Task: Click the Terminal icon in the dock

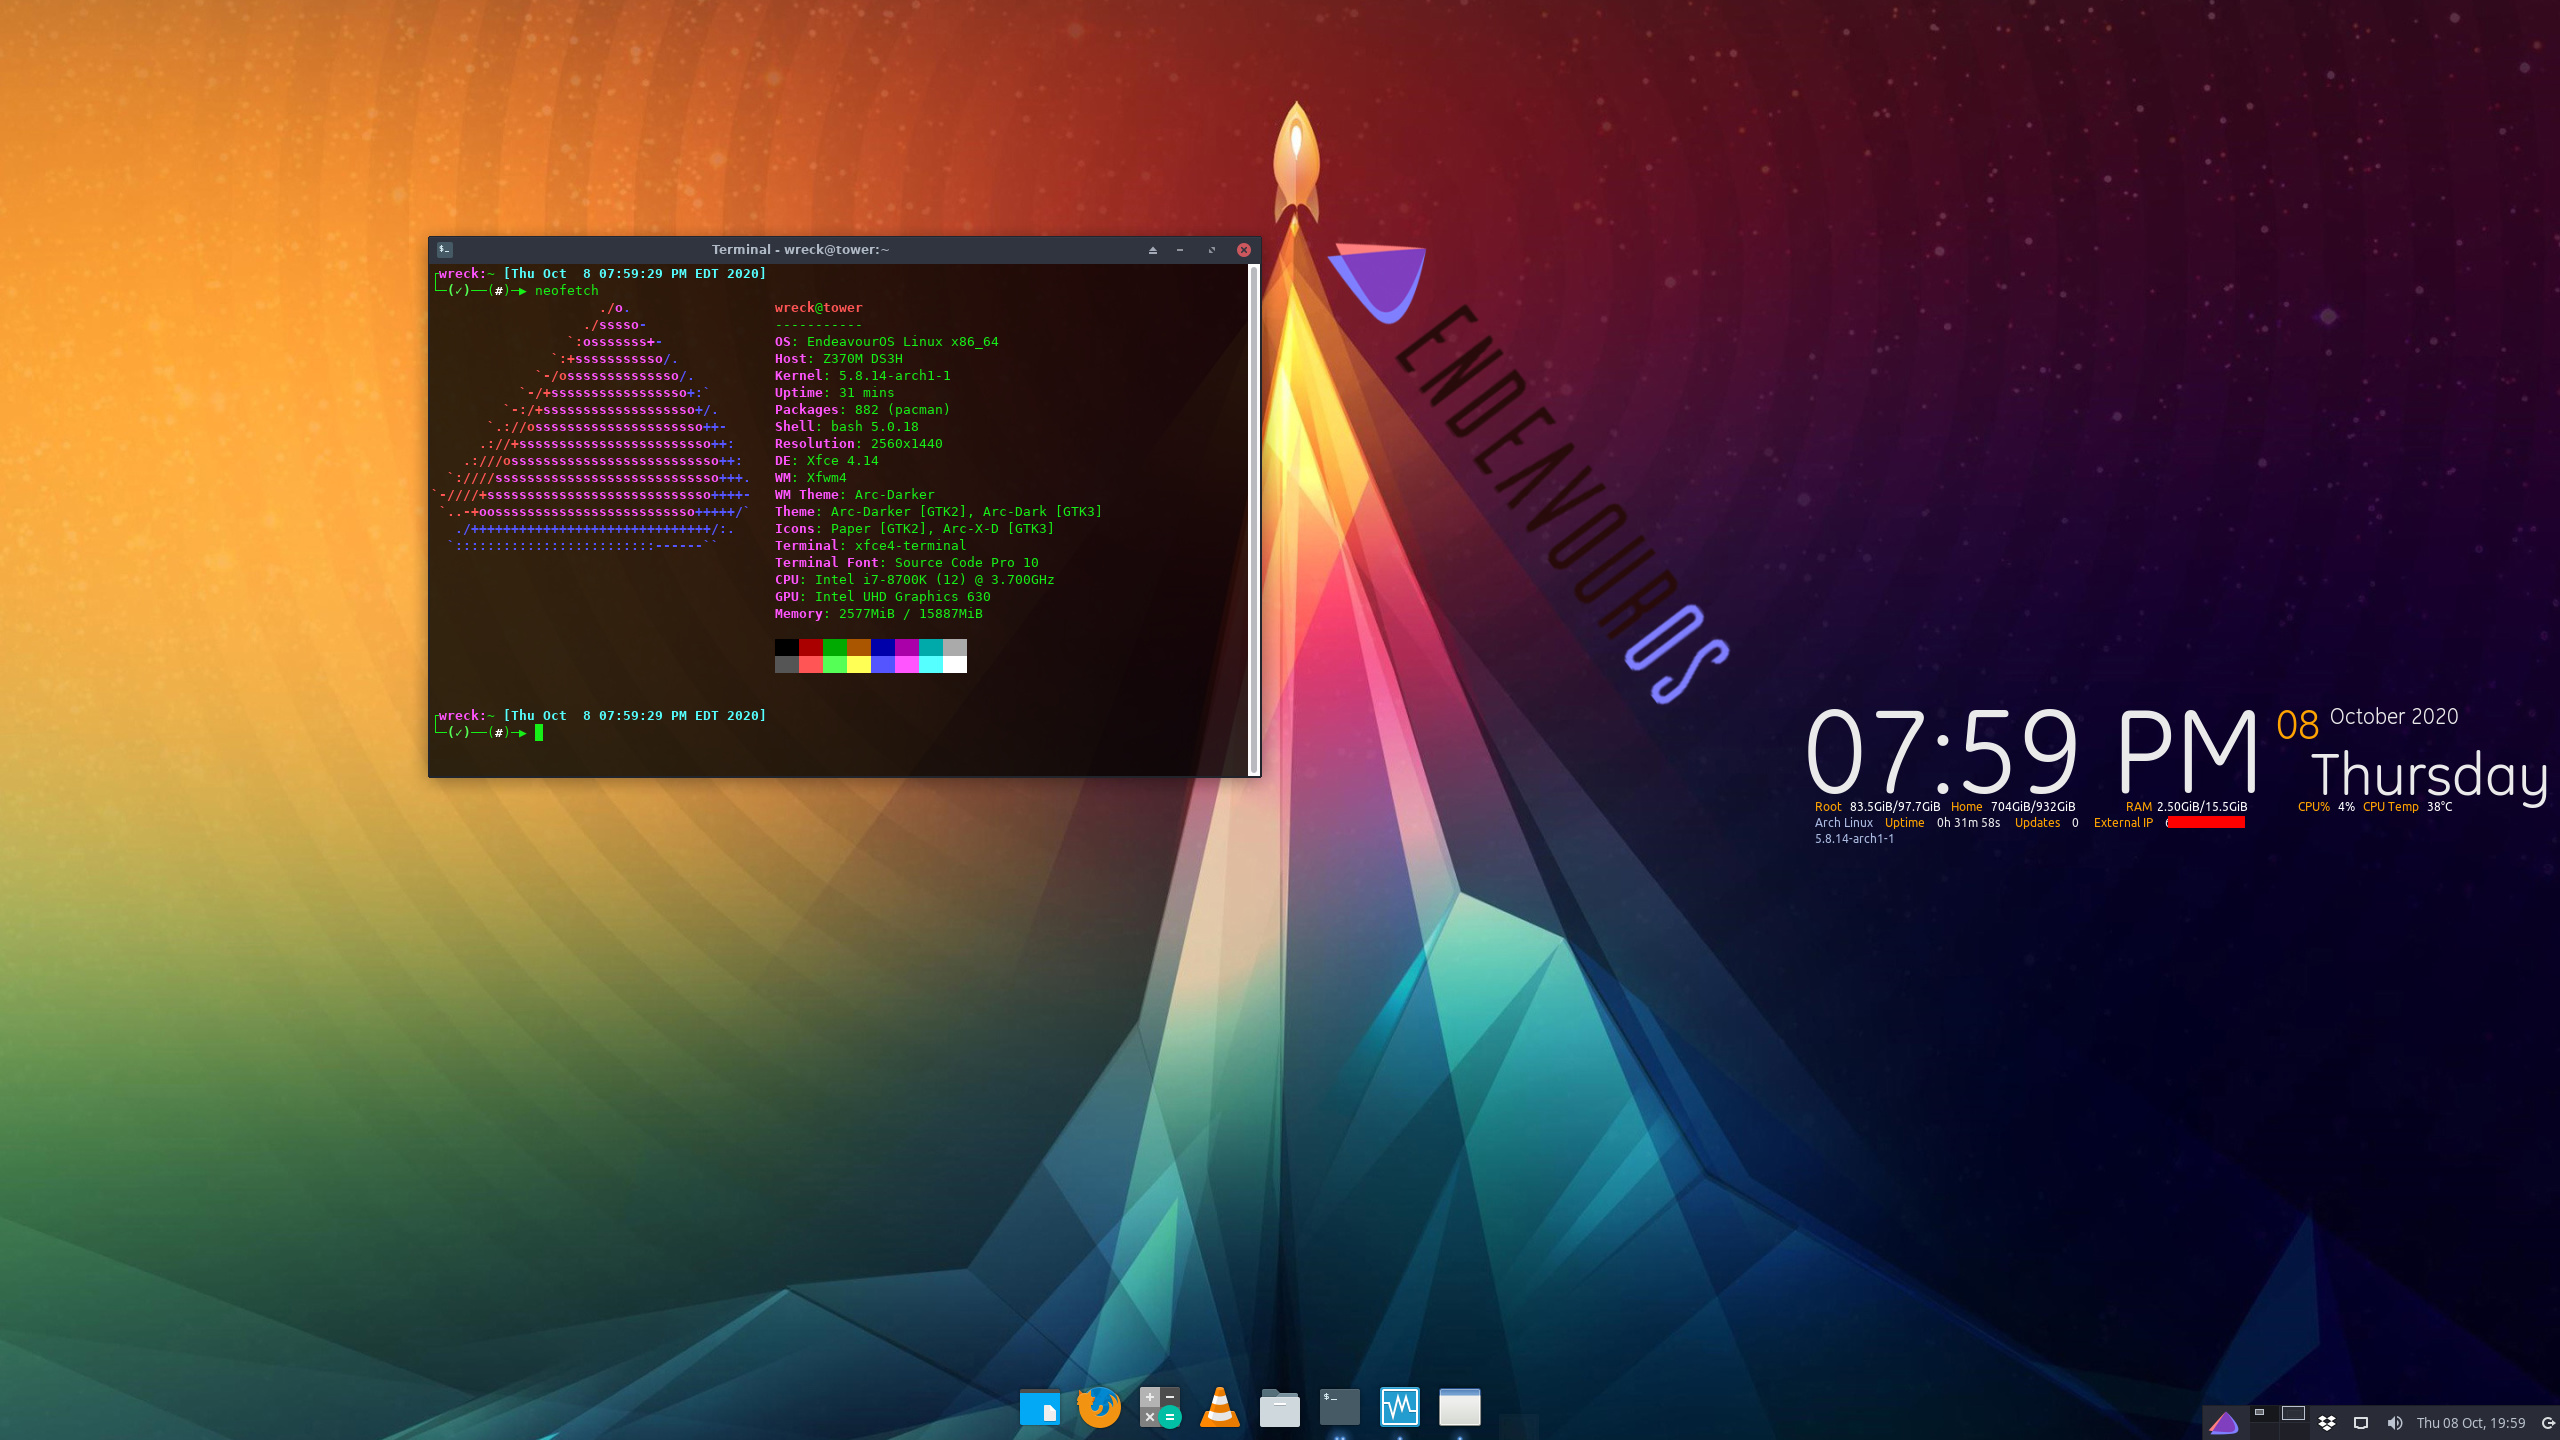Action: [x=1340, y=1407]
